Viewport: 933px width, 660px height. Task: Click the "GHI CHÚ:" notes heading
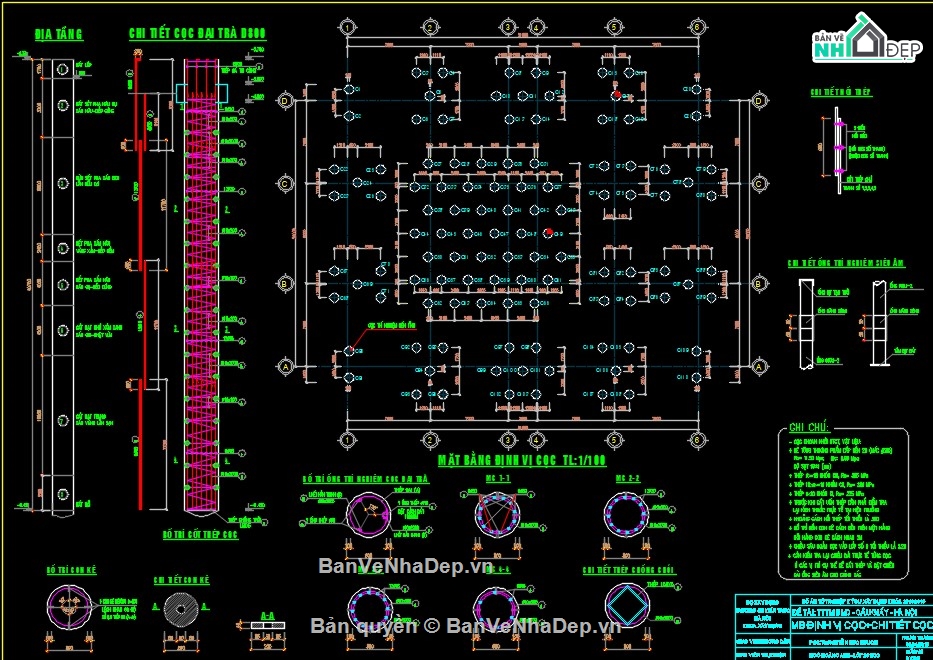(809, 427)
